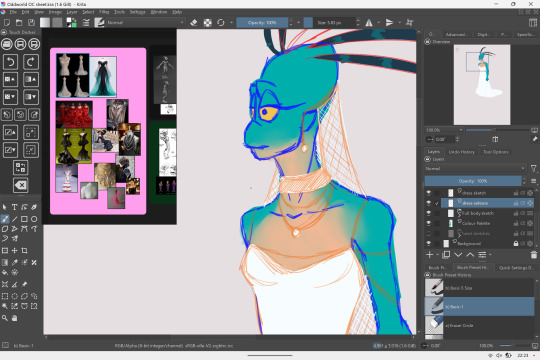Click the brush Opacity 100% slider in toolbar
Viewport: 540px width, 360px height.
262,23
